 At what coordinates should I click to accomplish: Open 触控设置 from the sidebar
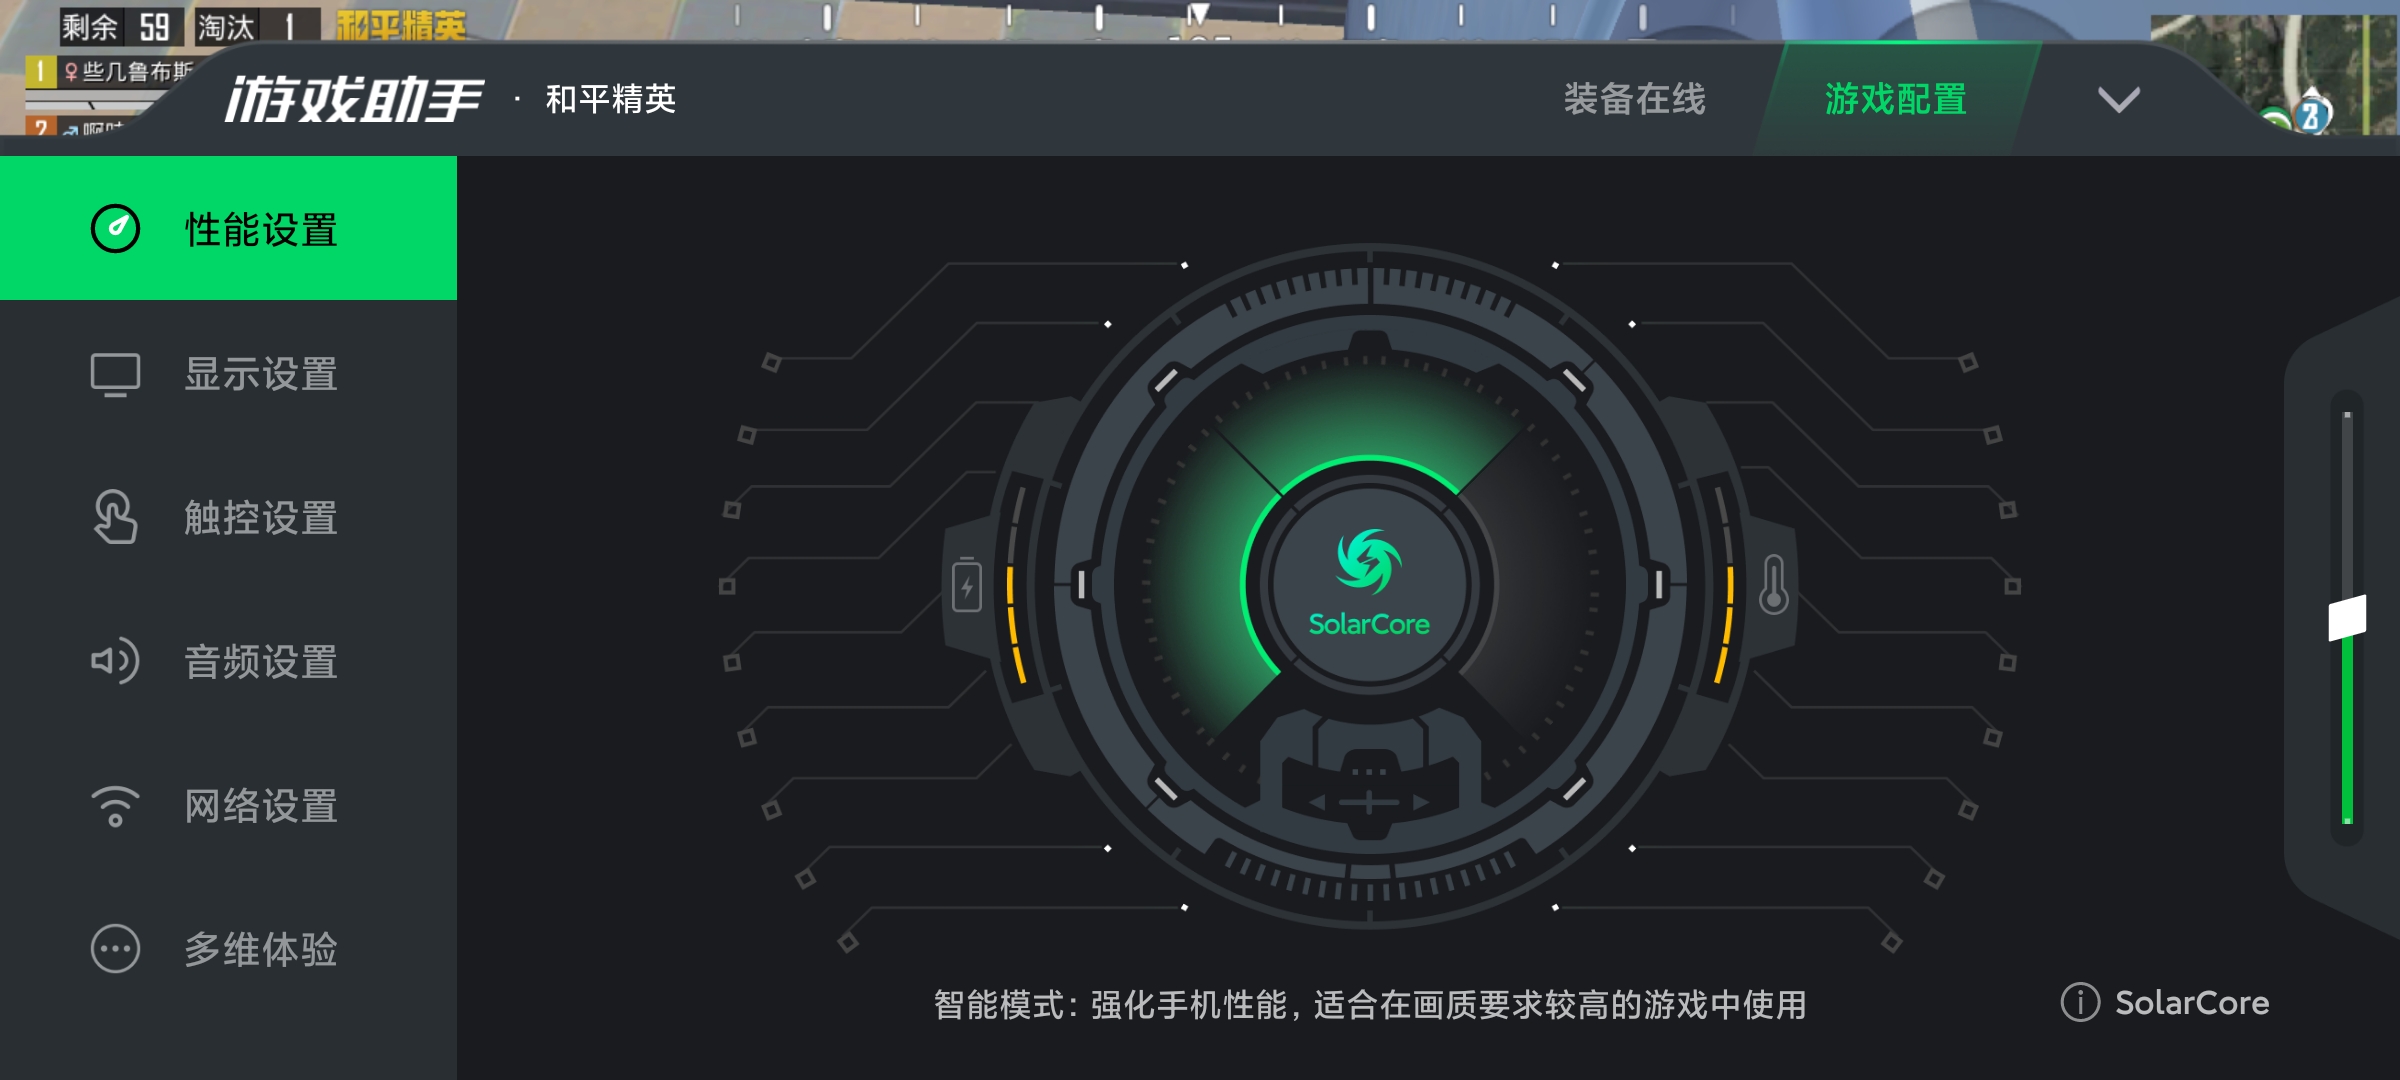[x=228, y=517]
